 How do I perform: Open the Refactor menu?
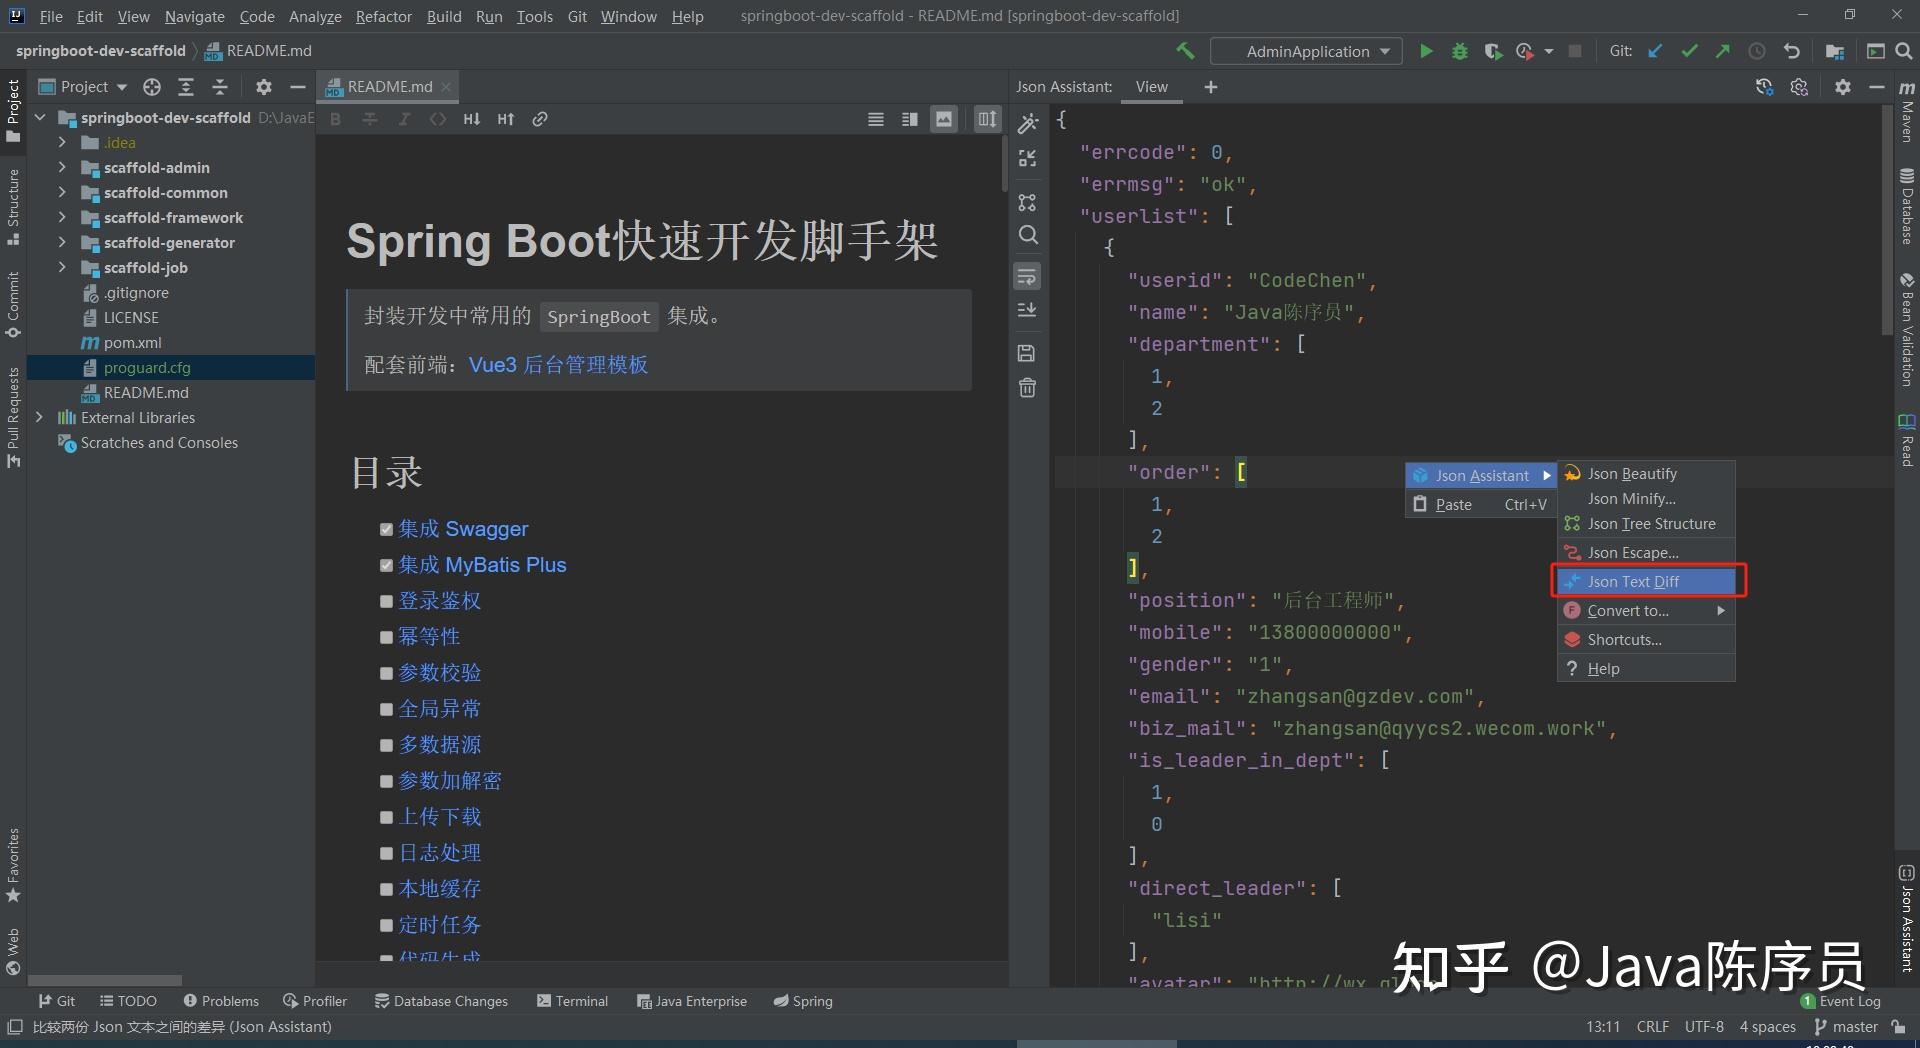pyautogui.click(x=383, y=16)
